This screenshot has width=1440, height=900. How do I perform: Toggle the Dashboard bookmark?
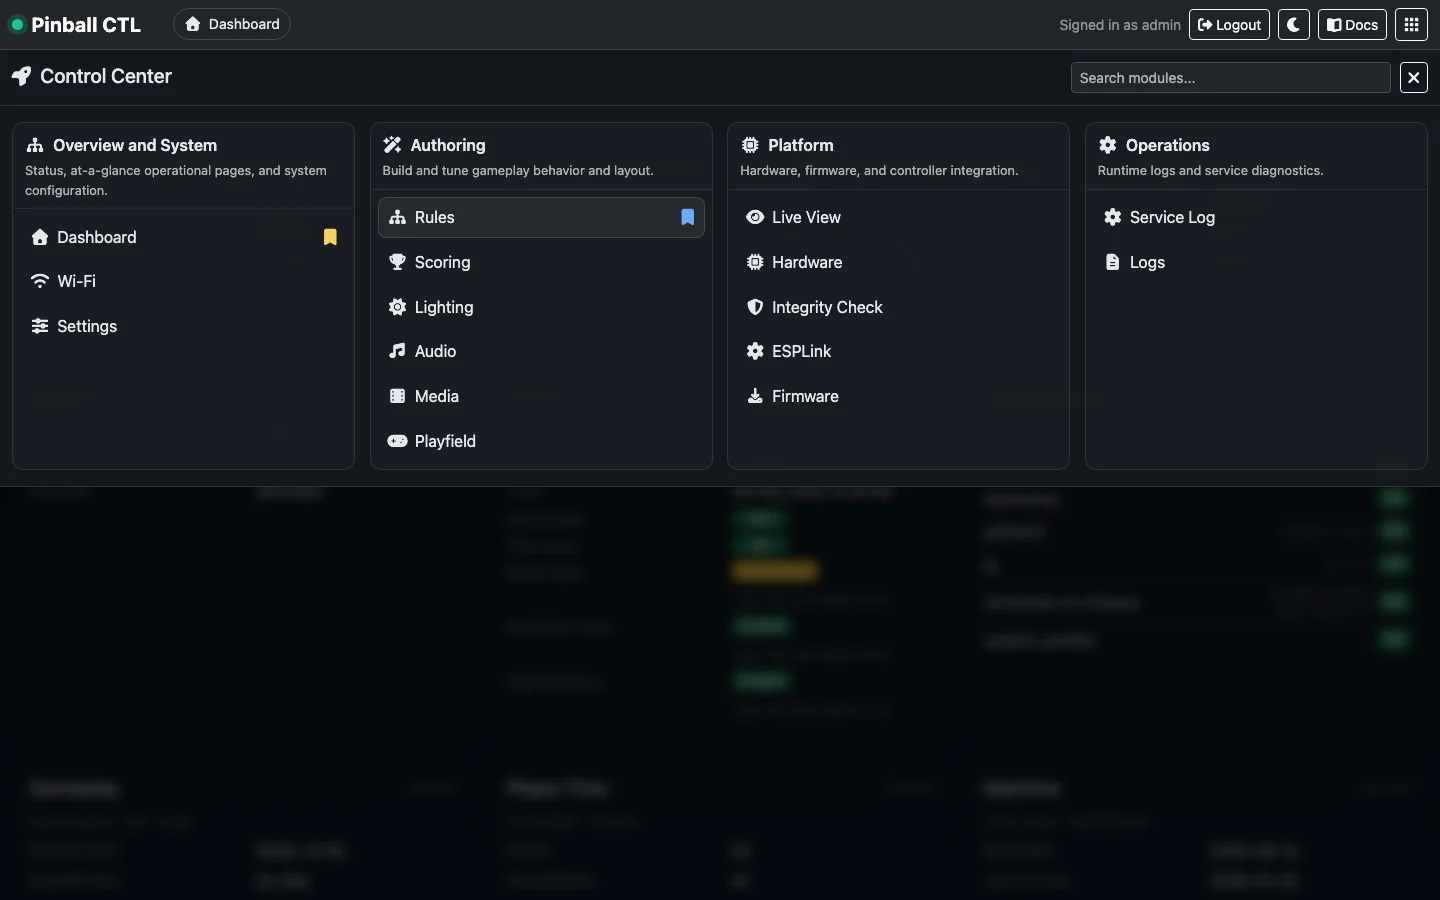pyautogui.click(x=330, y=237)
